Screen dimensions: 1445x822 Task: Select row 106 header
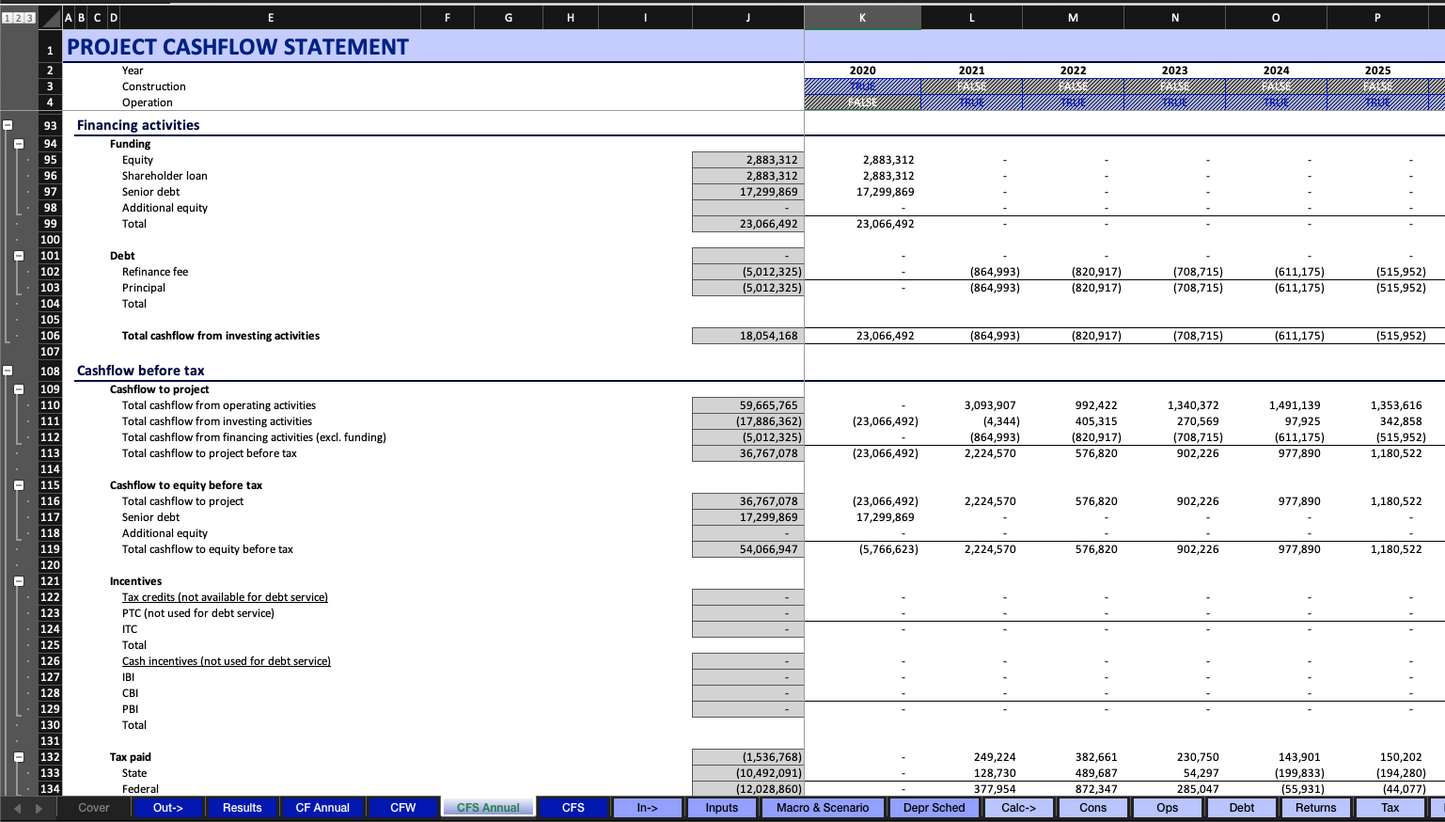[50, 336]
